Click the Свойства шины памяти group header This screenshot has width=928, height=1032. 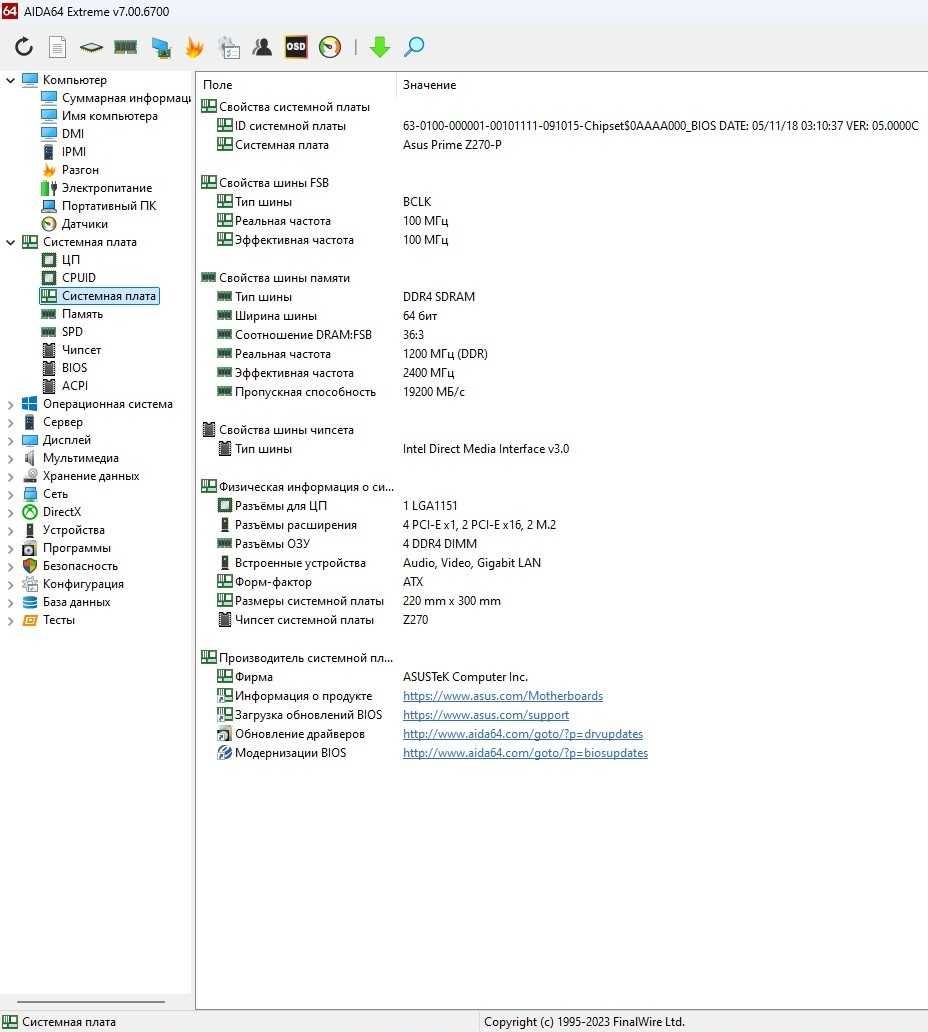(x=276, y=278)
